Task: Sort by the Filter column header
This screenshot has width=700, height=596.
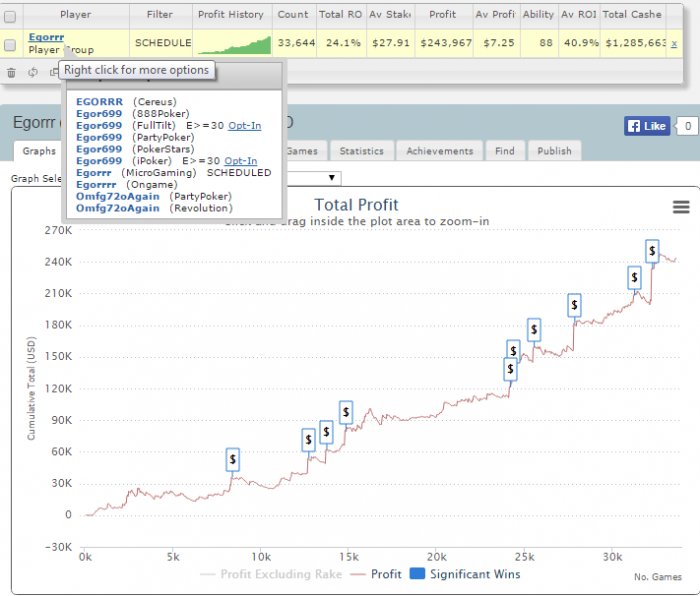Action: [x=160, y=14]
